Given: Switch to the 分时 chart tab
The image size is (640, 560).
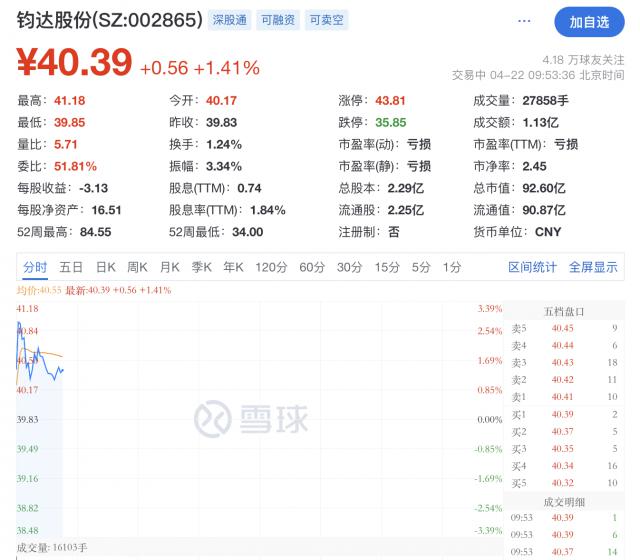Looking at the screenshot, I should (x=35, y=267).
